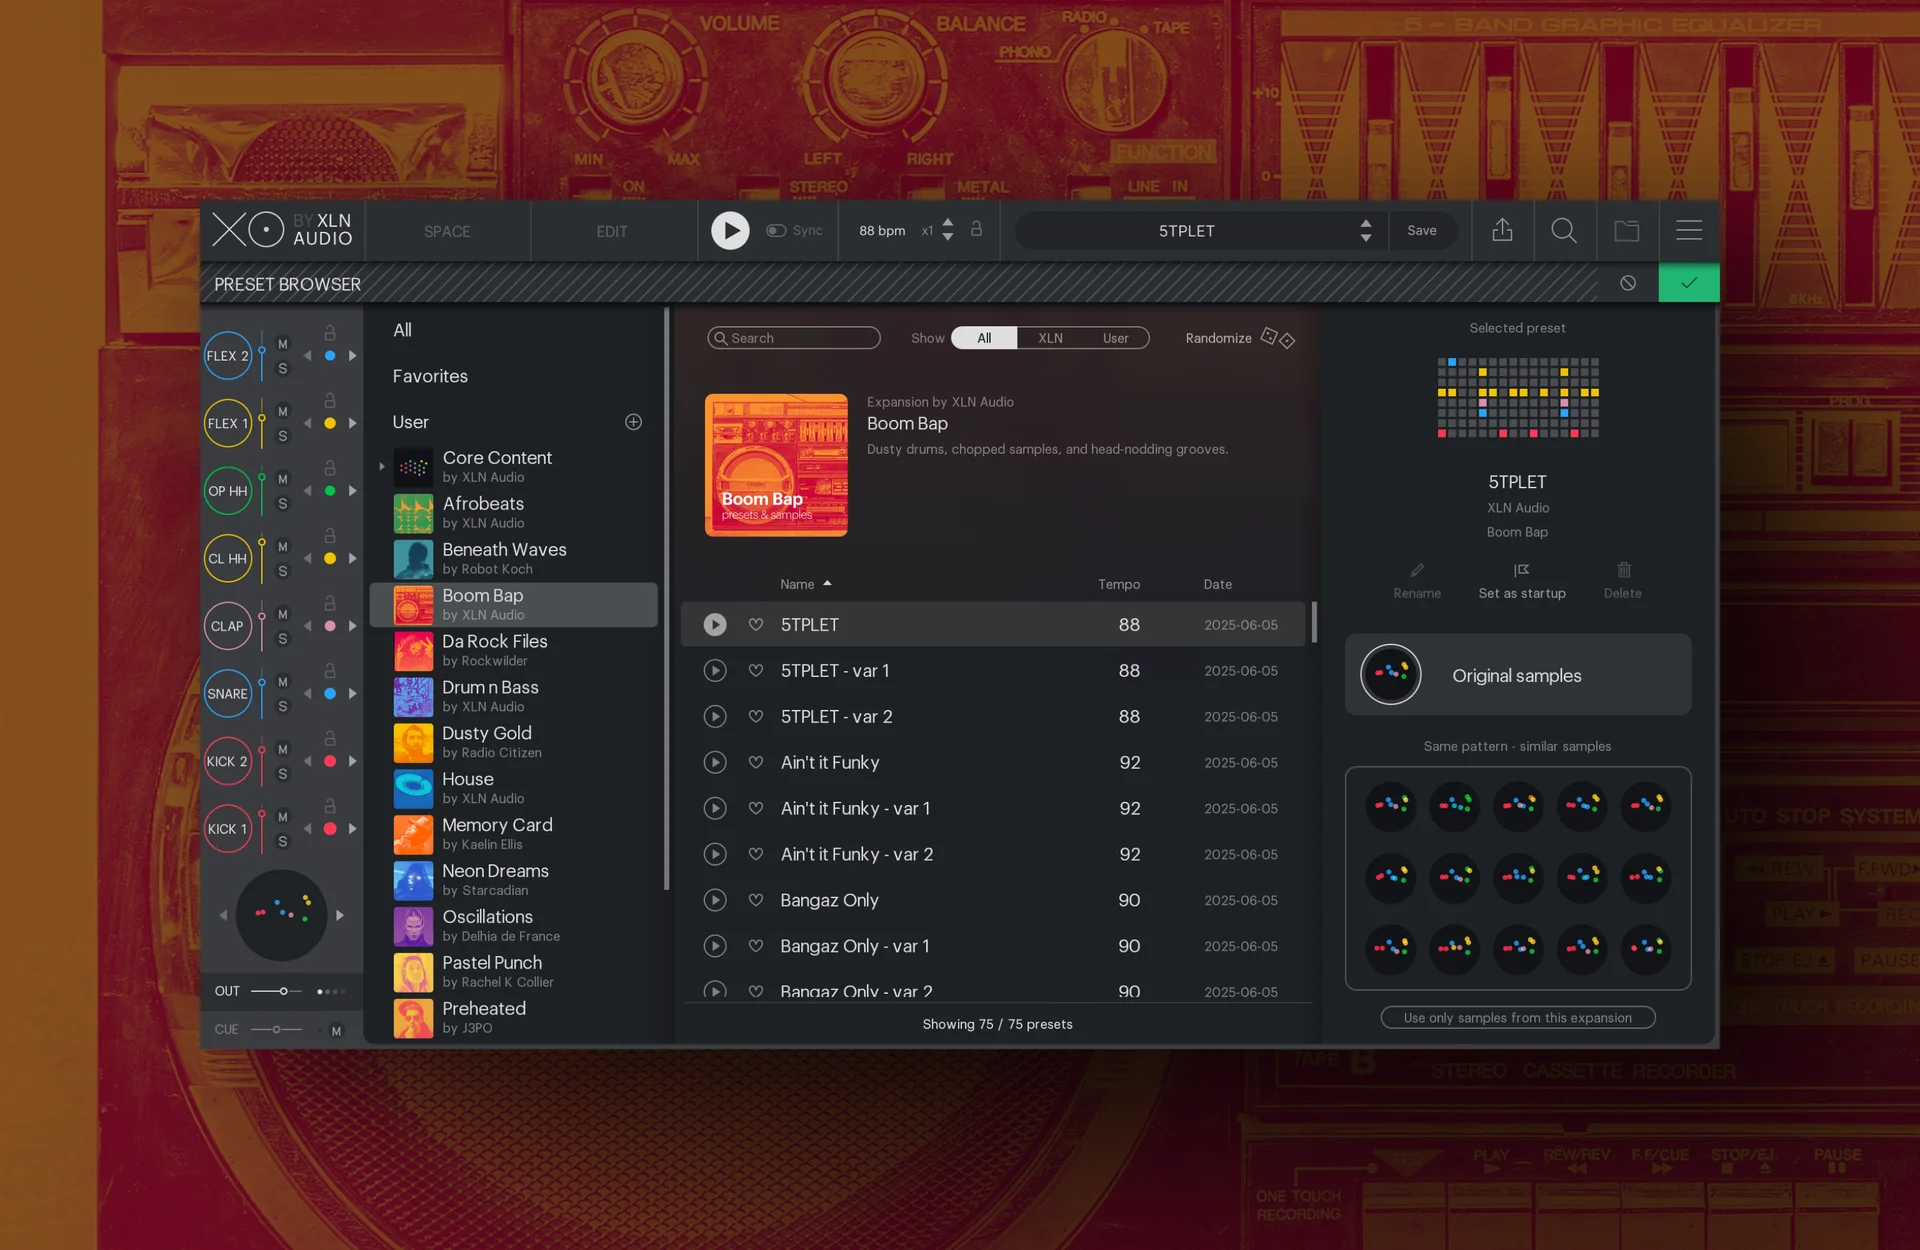Lock the KICK 2 channel sample
The image size is (1920, 1250).
pyautogui.click(x=330, y=738)
